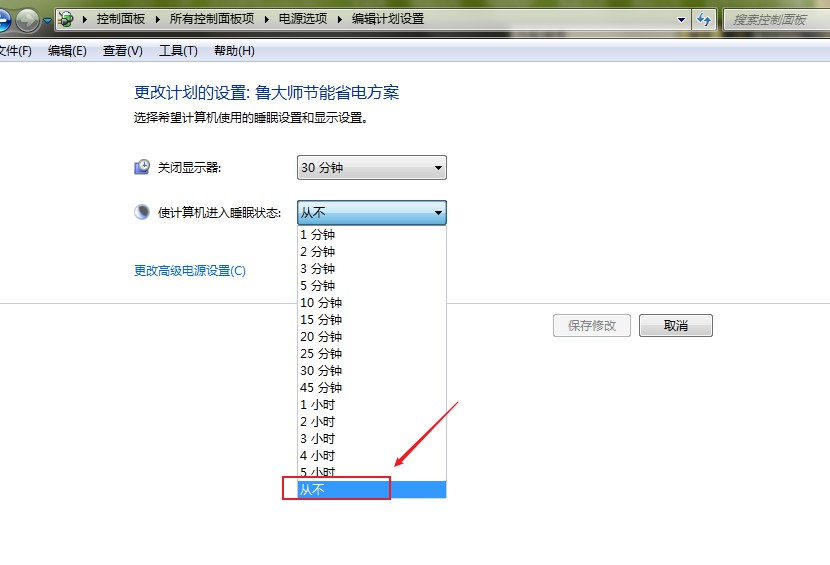This screenshot has width=830, height=565.
Task: Click the Forward navigation arrow button
Action: (27, 21)
